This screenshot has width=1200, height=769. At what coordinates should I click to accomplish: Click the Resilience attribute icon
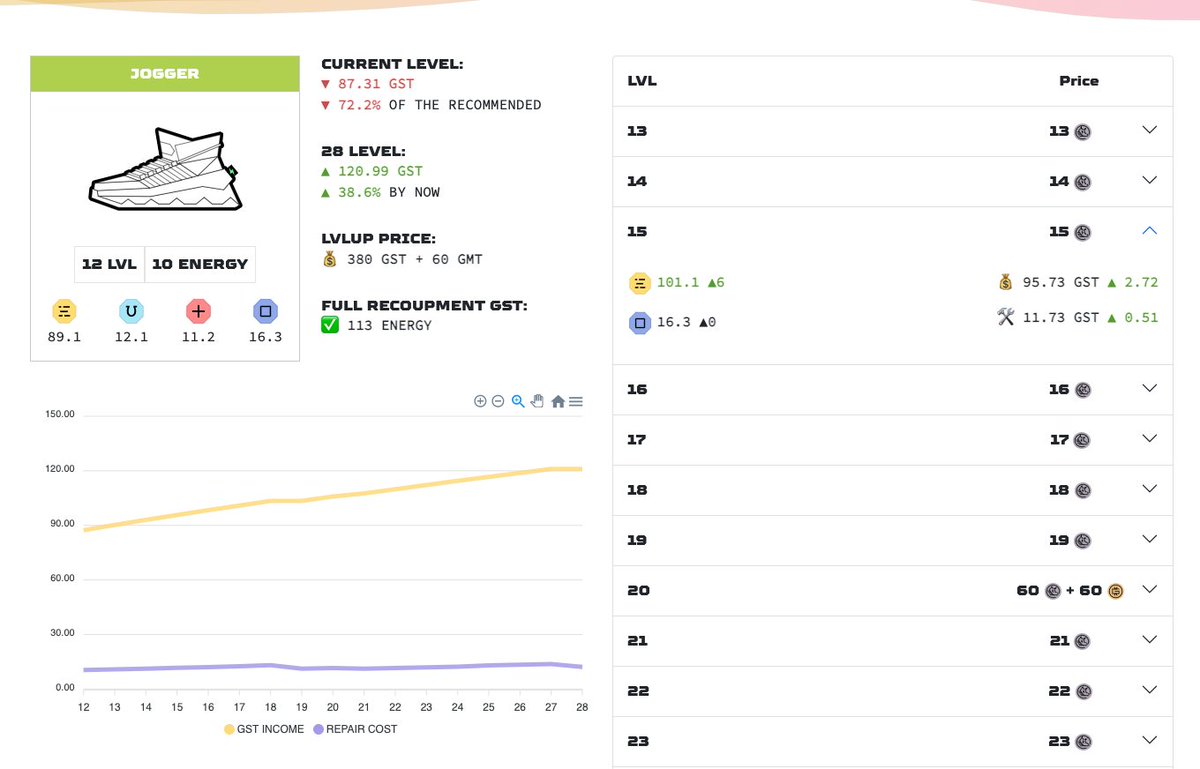[265, 311]
